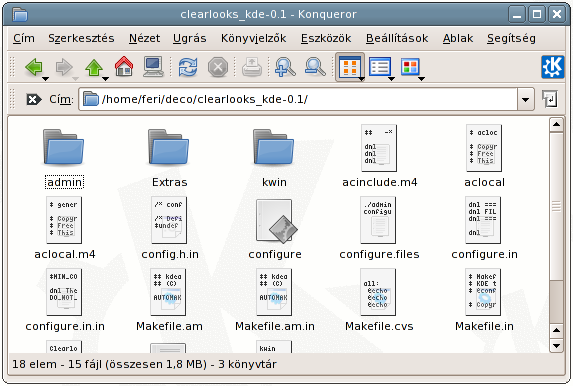This screenshot has width=573, height=386.
Task: Open Forward history dropdown arrow
Action: pos(75,79)
